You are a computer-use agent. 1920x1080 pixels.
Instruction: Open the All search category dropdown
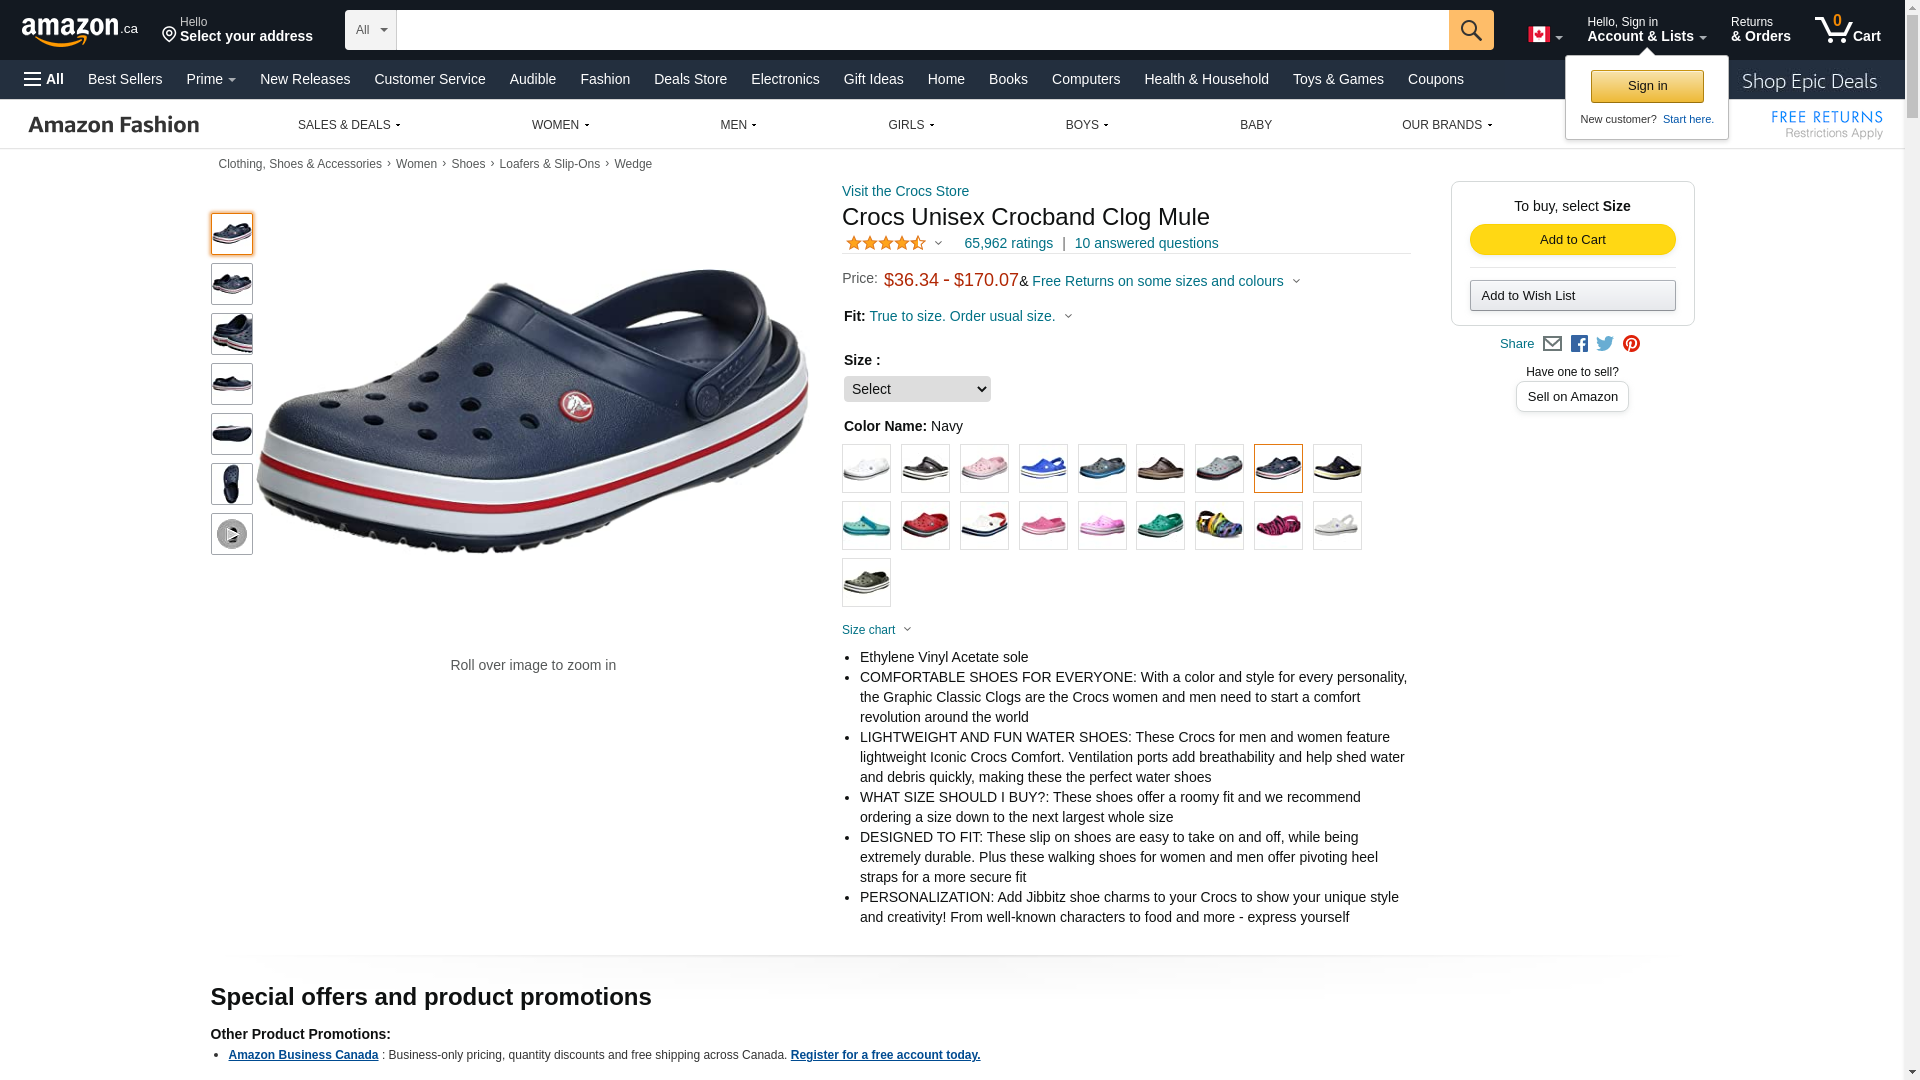tap(371, 30)
